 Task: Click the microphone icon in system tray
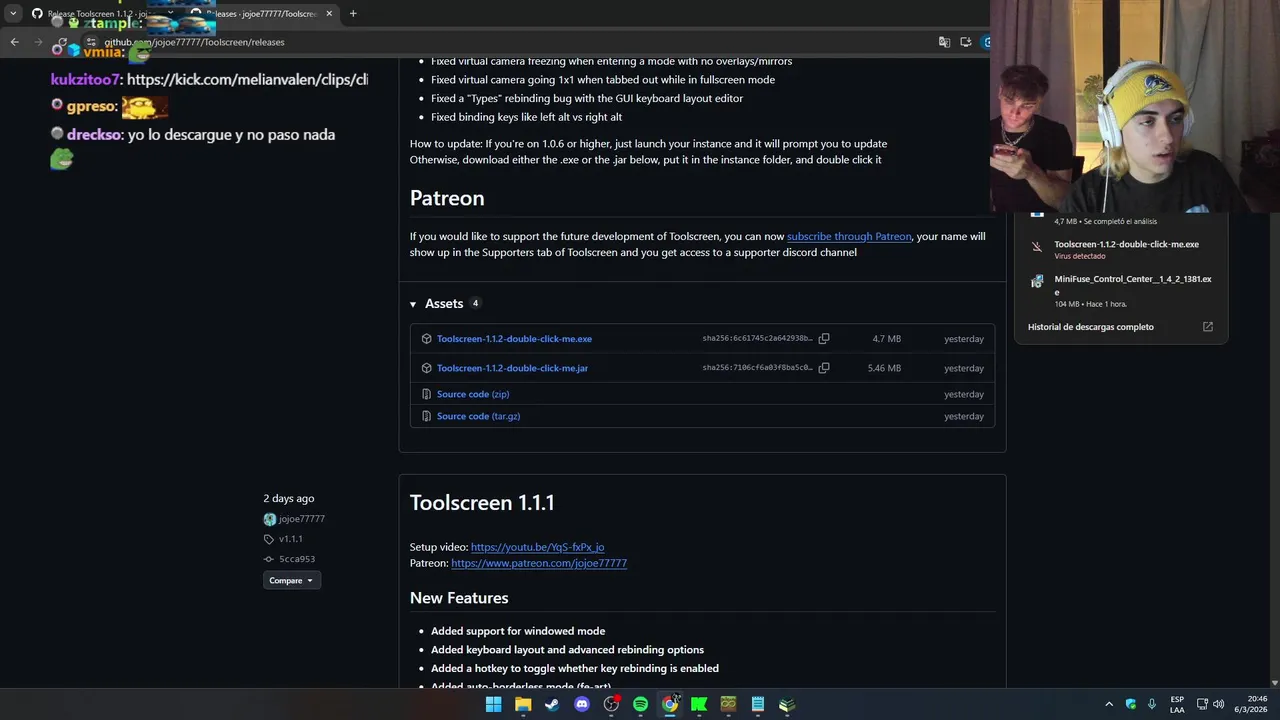[x=1152, y=704]
